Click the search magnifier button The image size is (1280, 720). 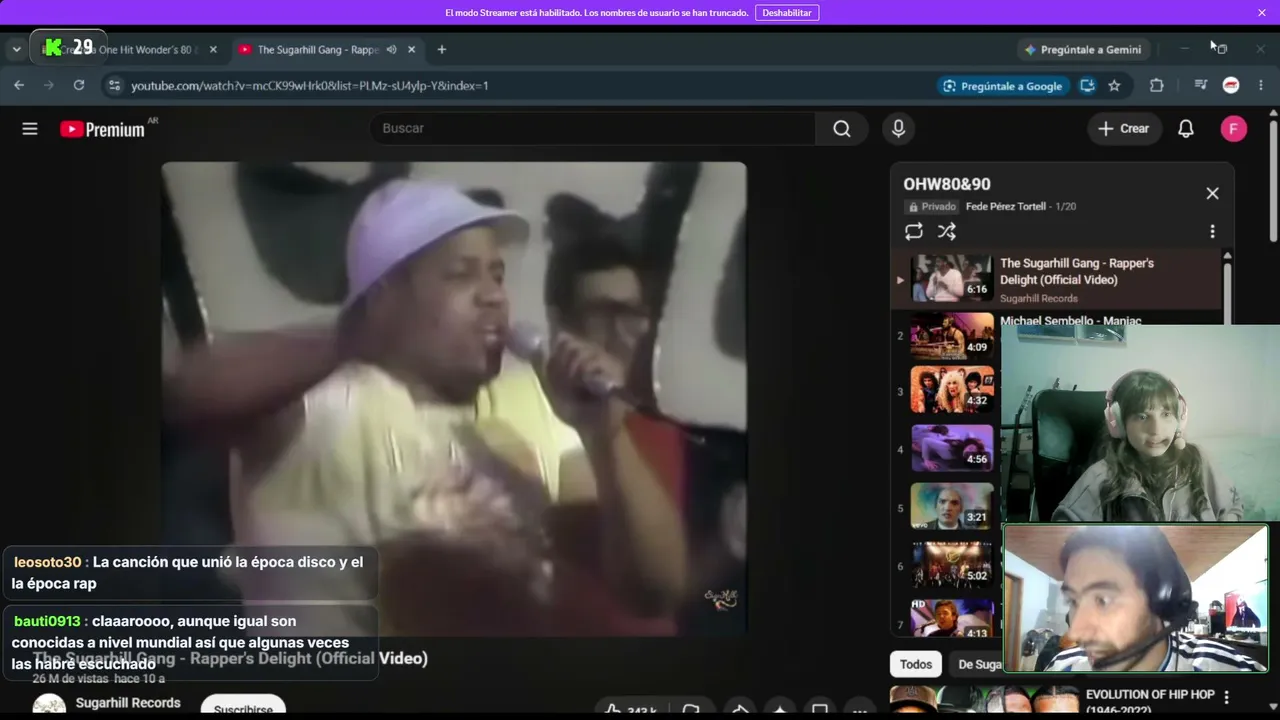click(x=842, y=129)
